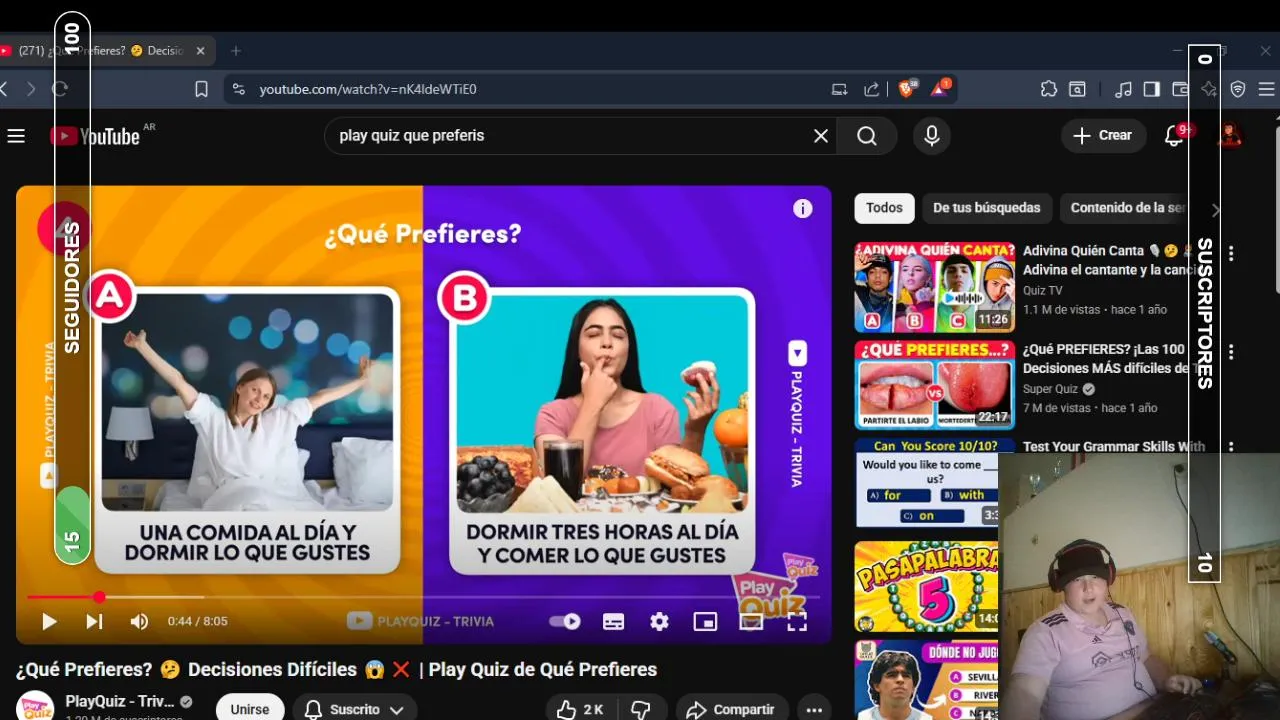Toggle autoplay switch in player
The width and height of the screenshot is (1280, 720).
[566, 622]
